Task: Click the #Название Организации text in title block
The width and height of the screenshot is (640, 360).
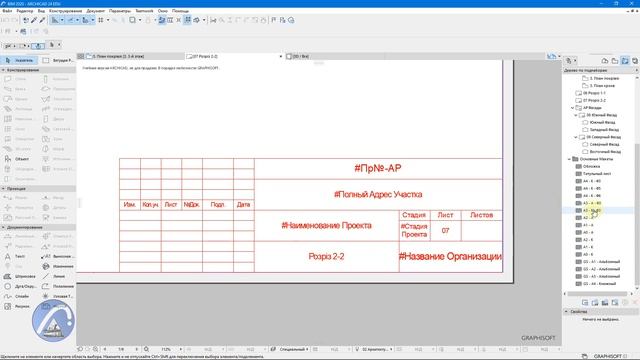Action: click(450, 256)
